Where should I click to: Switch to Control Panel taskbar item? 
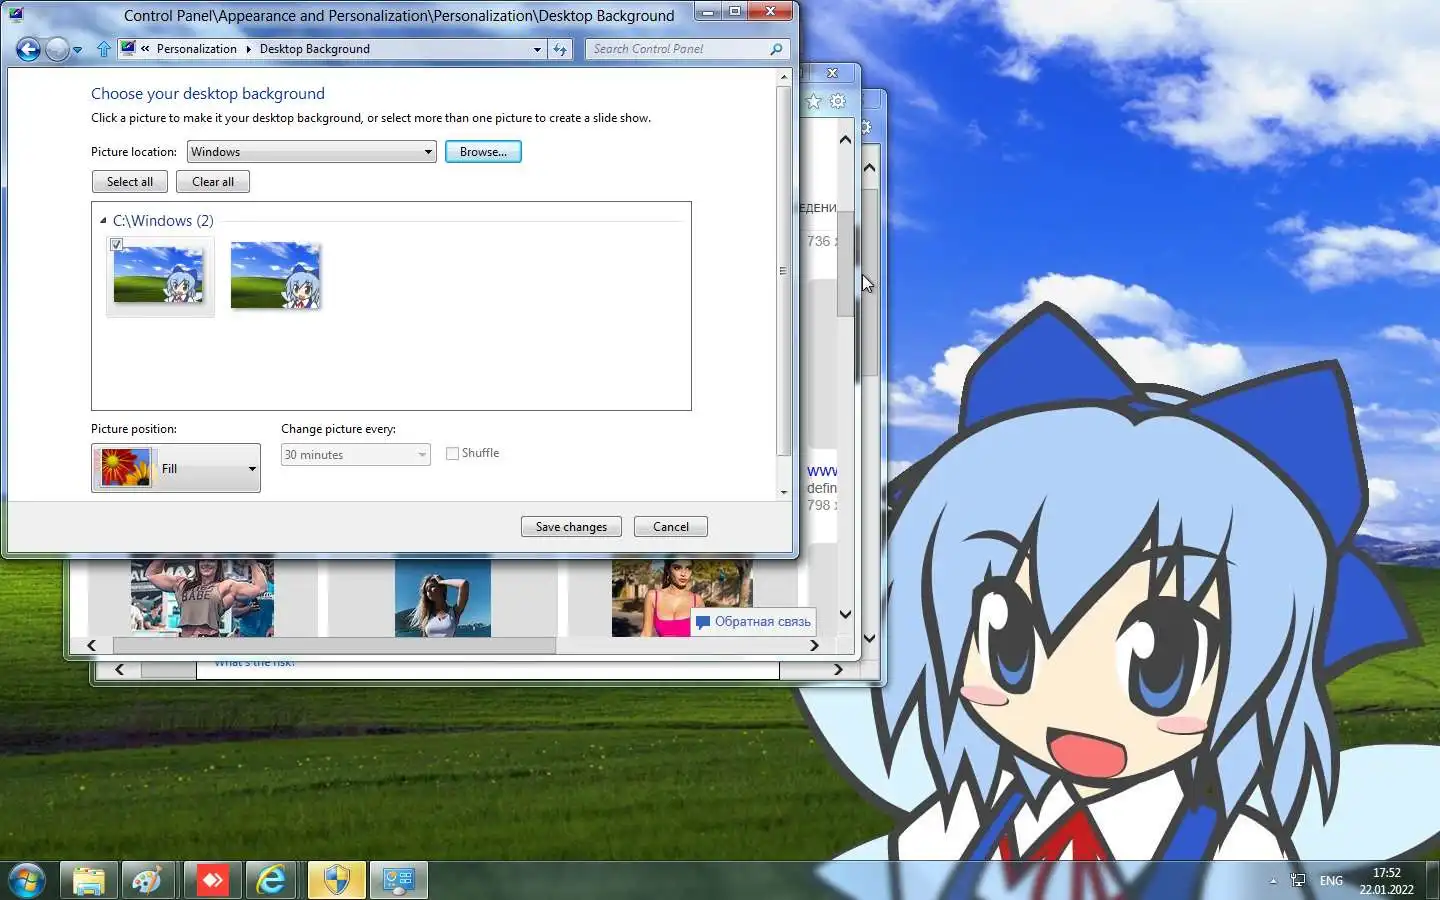point(399,881)
